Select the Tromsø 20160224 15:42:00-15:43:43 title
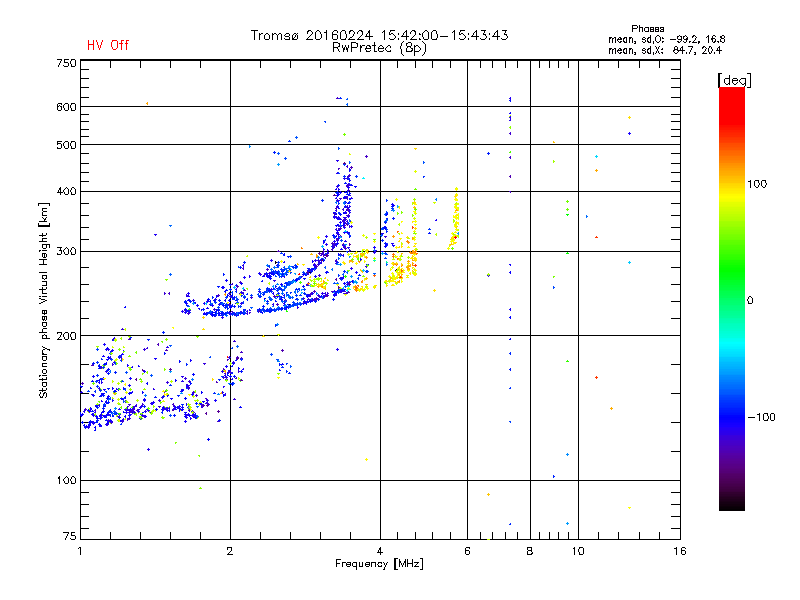Screen dimensions: 800x600 pos(379,35)
